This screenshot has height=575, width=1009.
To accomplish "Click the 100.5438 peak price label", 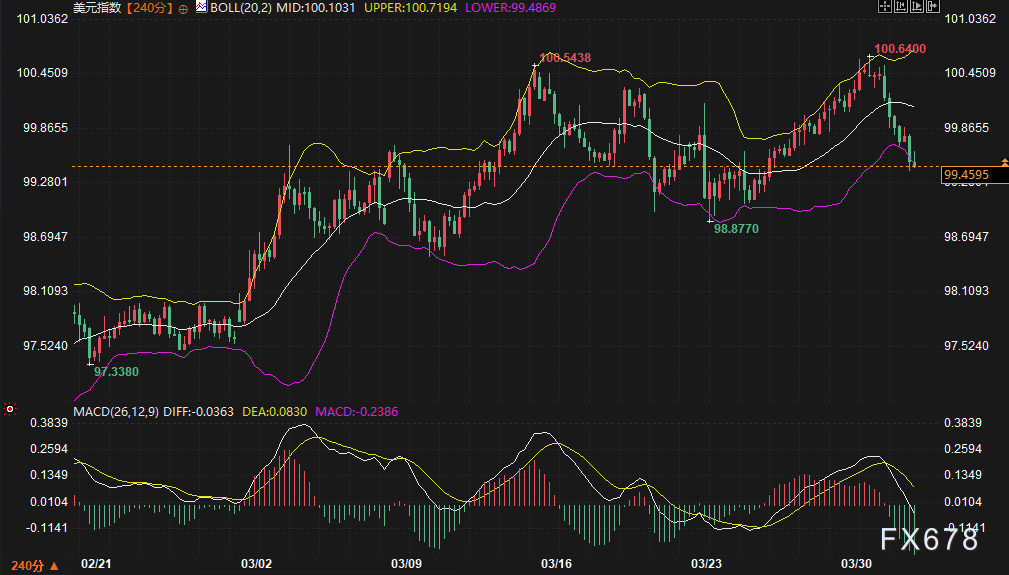I will (565, 58).
